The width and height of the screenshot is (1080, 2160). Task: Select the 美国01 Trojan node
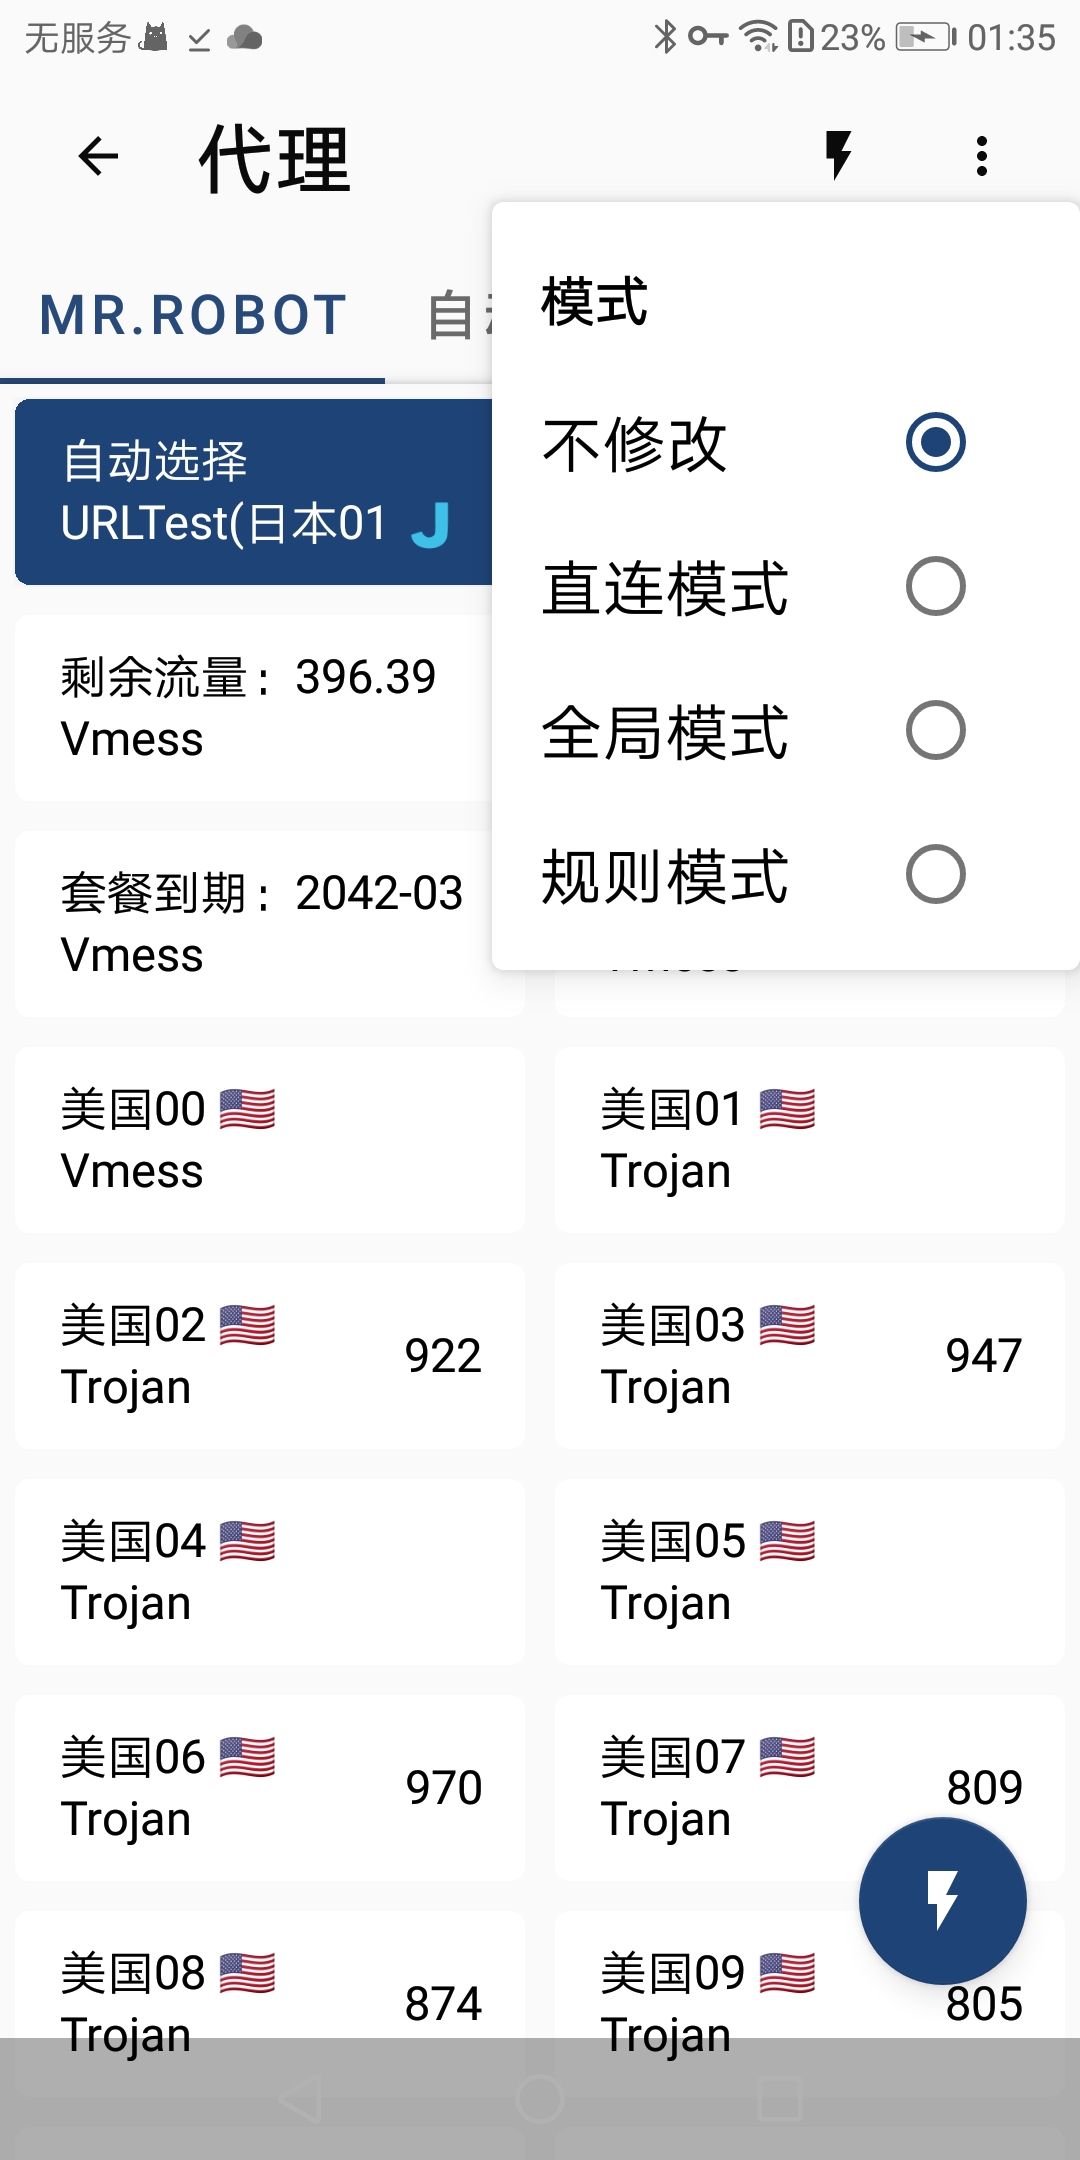tap(809, 1140)
